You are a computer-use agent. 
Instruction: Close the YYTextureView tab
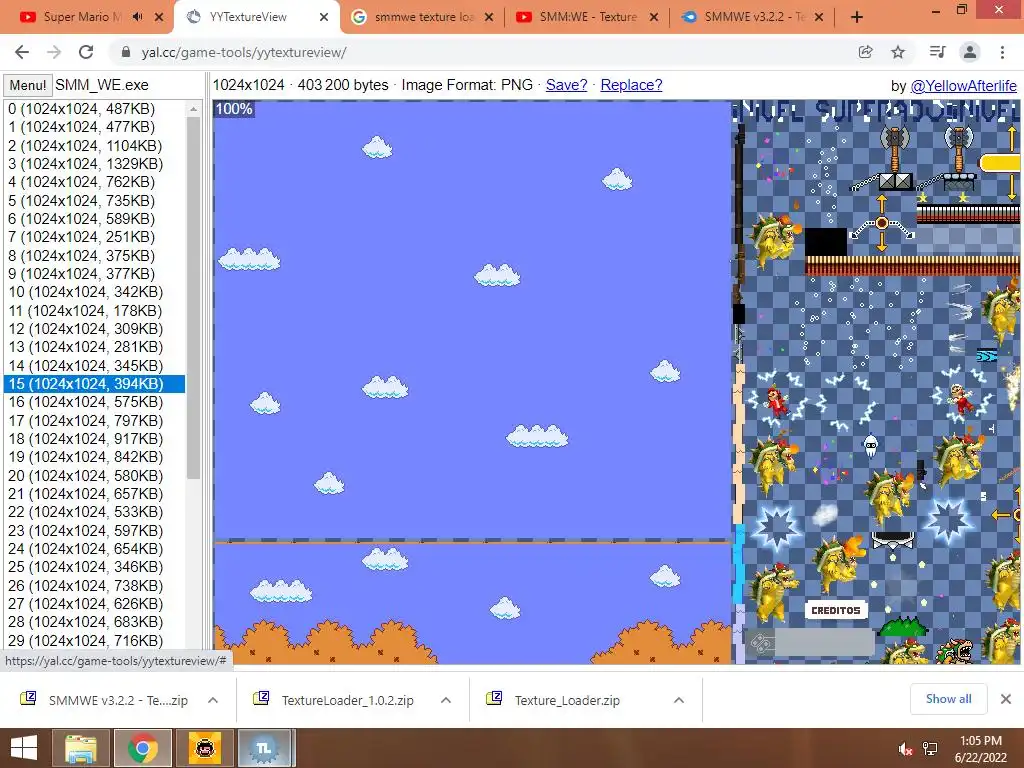(x=323, y=17)
